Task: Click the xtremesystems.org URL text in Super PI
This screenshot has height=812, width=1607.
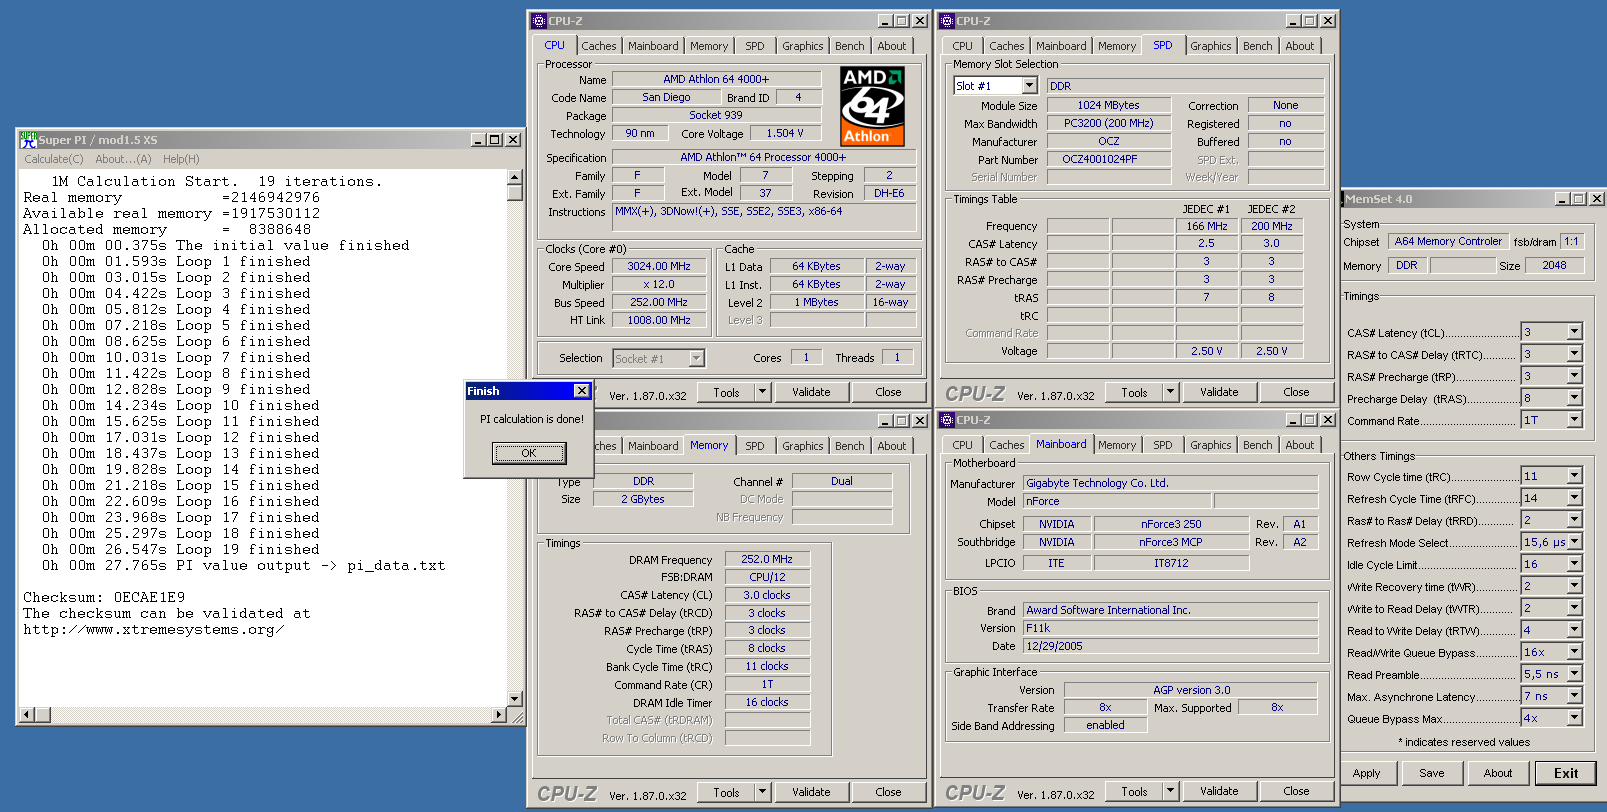Action: pyautogui.click(x=154, y=630)
